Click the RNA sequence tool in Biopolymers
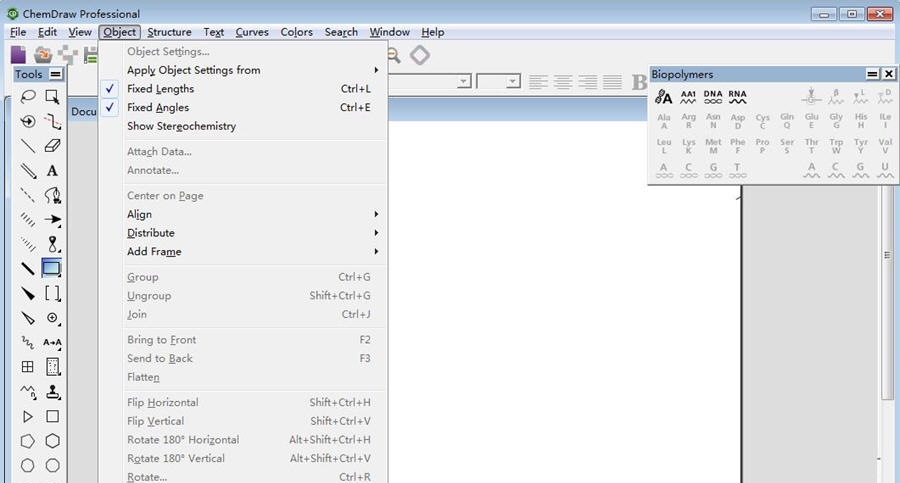Screen dimensions: 900x483 click(x=737, y=97)
